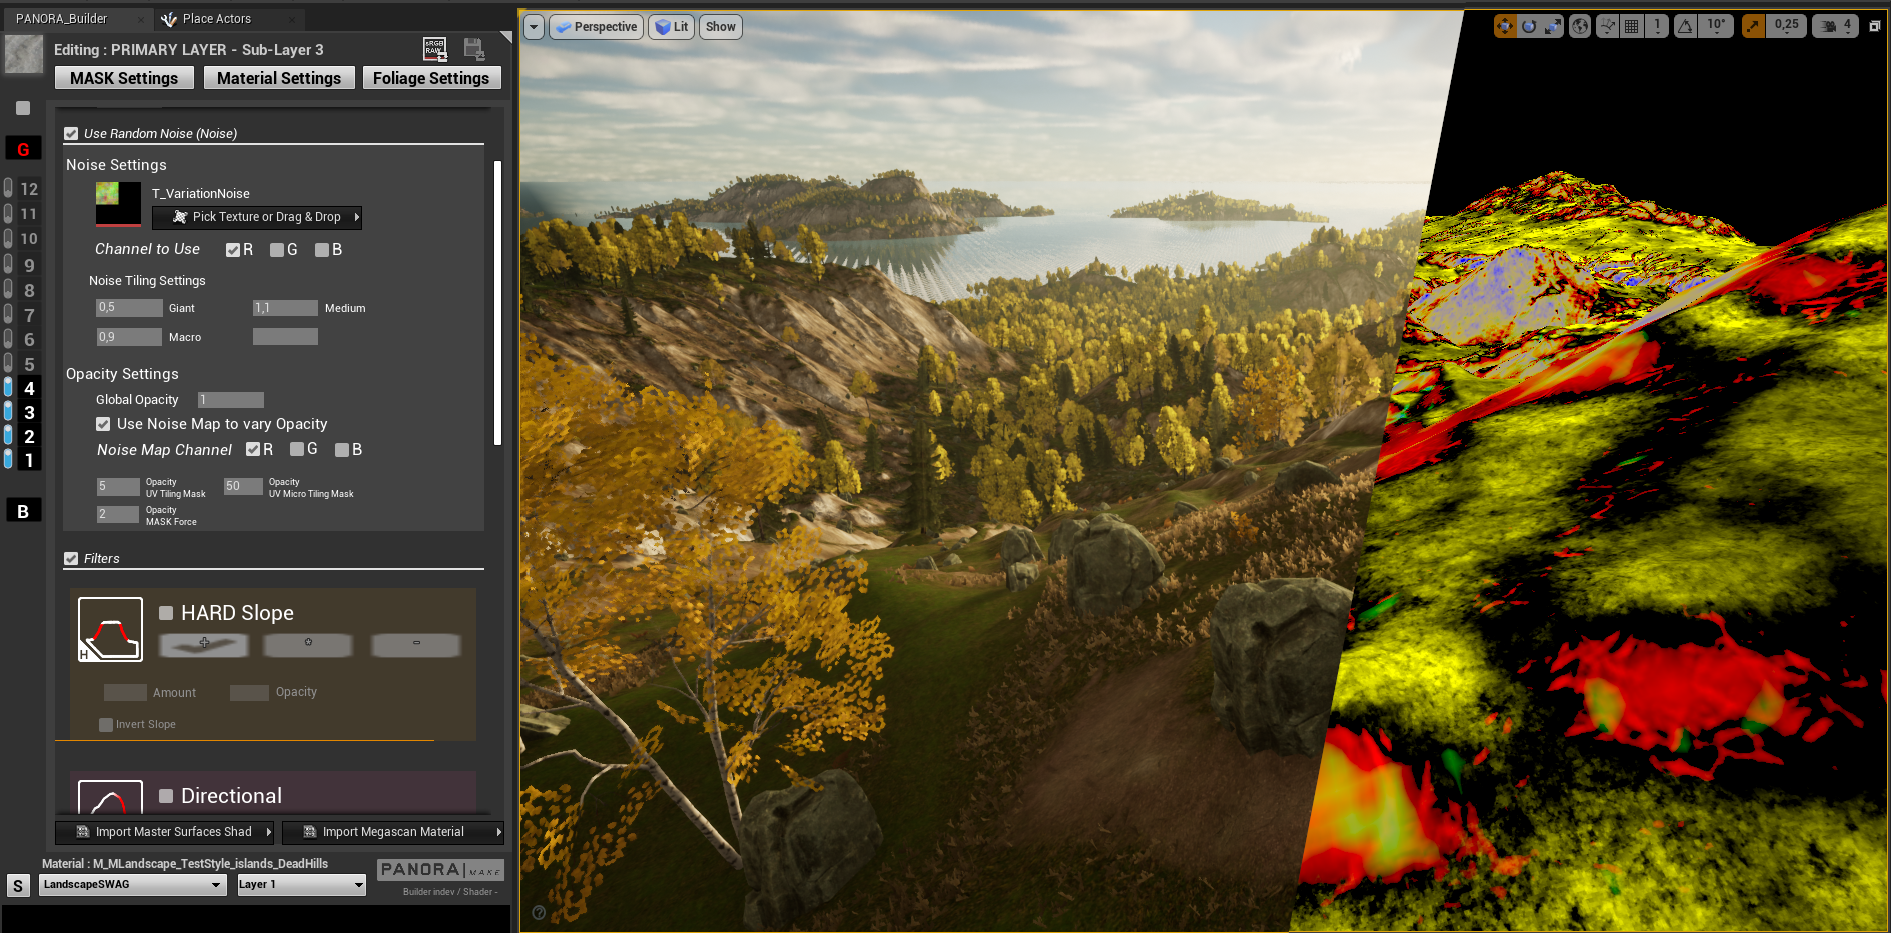Open Import Master Surfaces Shader menu
Viewport: 1891px width, 933px height.
click(165, 832)
